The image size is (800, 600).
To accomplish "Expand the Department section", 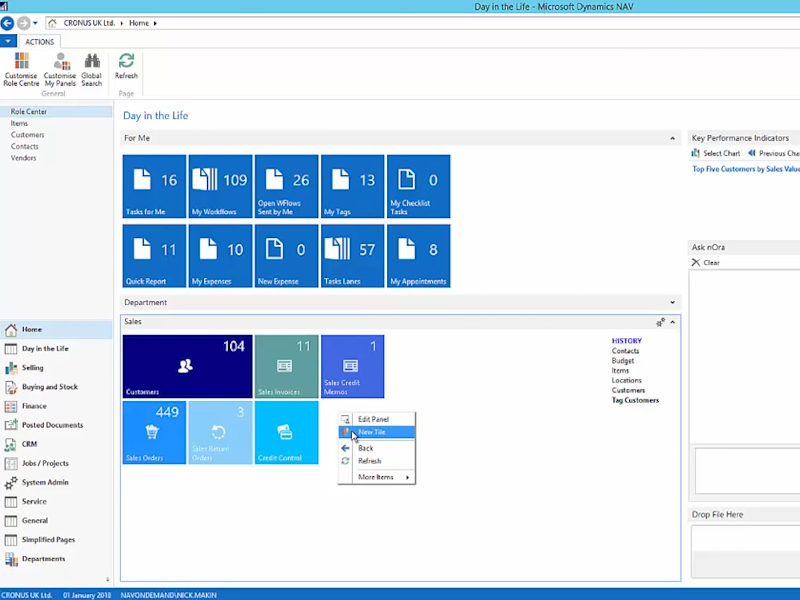I will (672, 303).
